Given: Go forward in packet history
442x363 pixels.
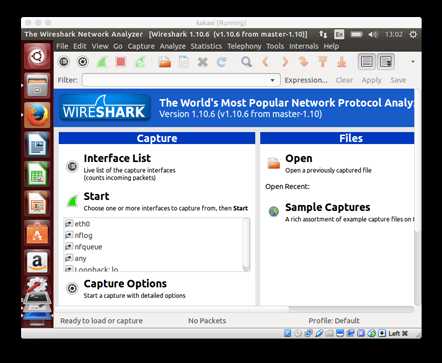Looking at the screenshot, I should pyautogui.click(x=284, y=62).
